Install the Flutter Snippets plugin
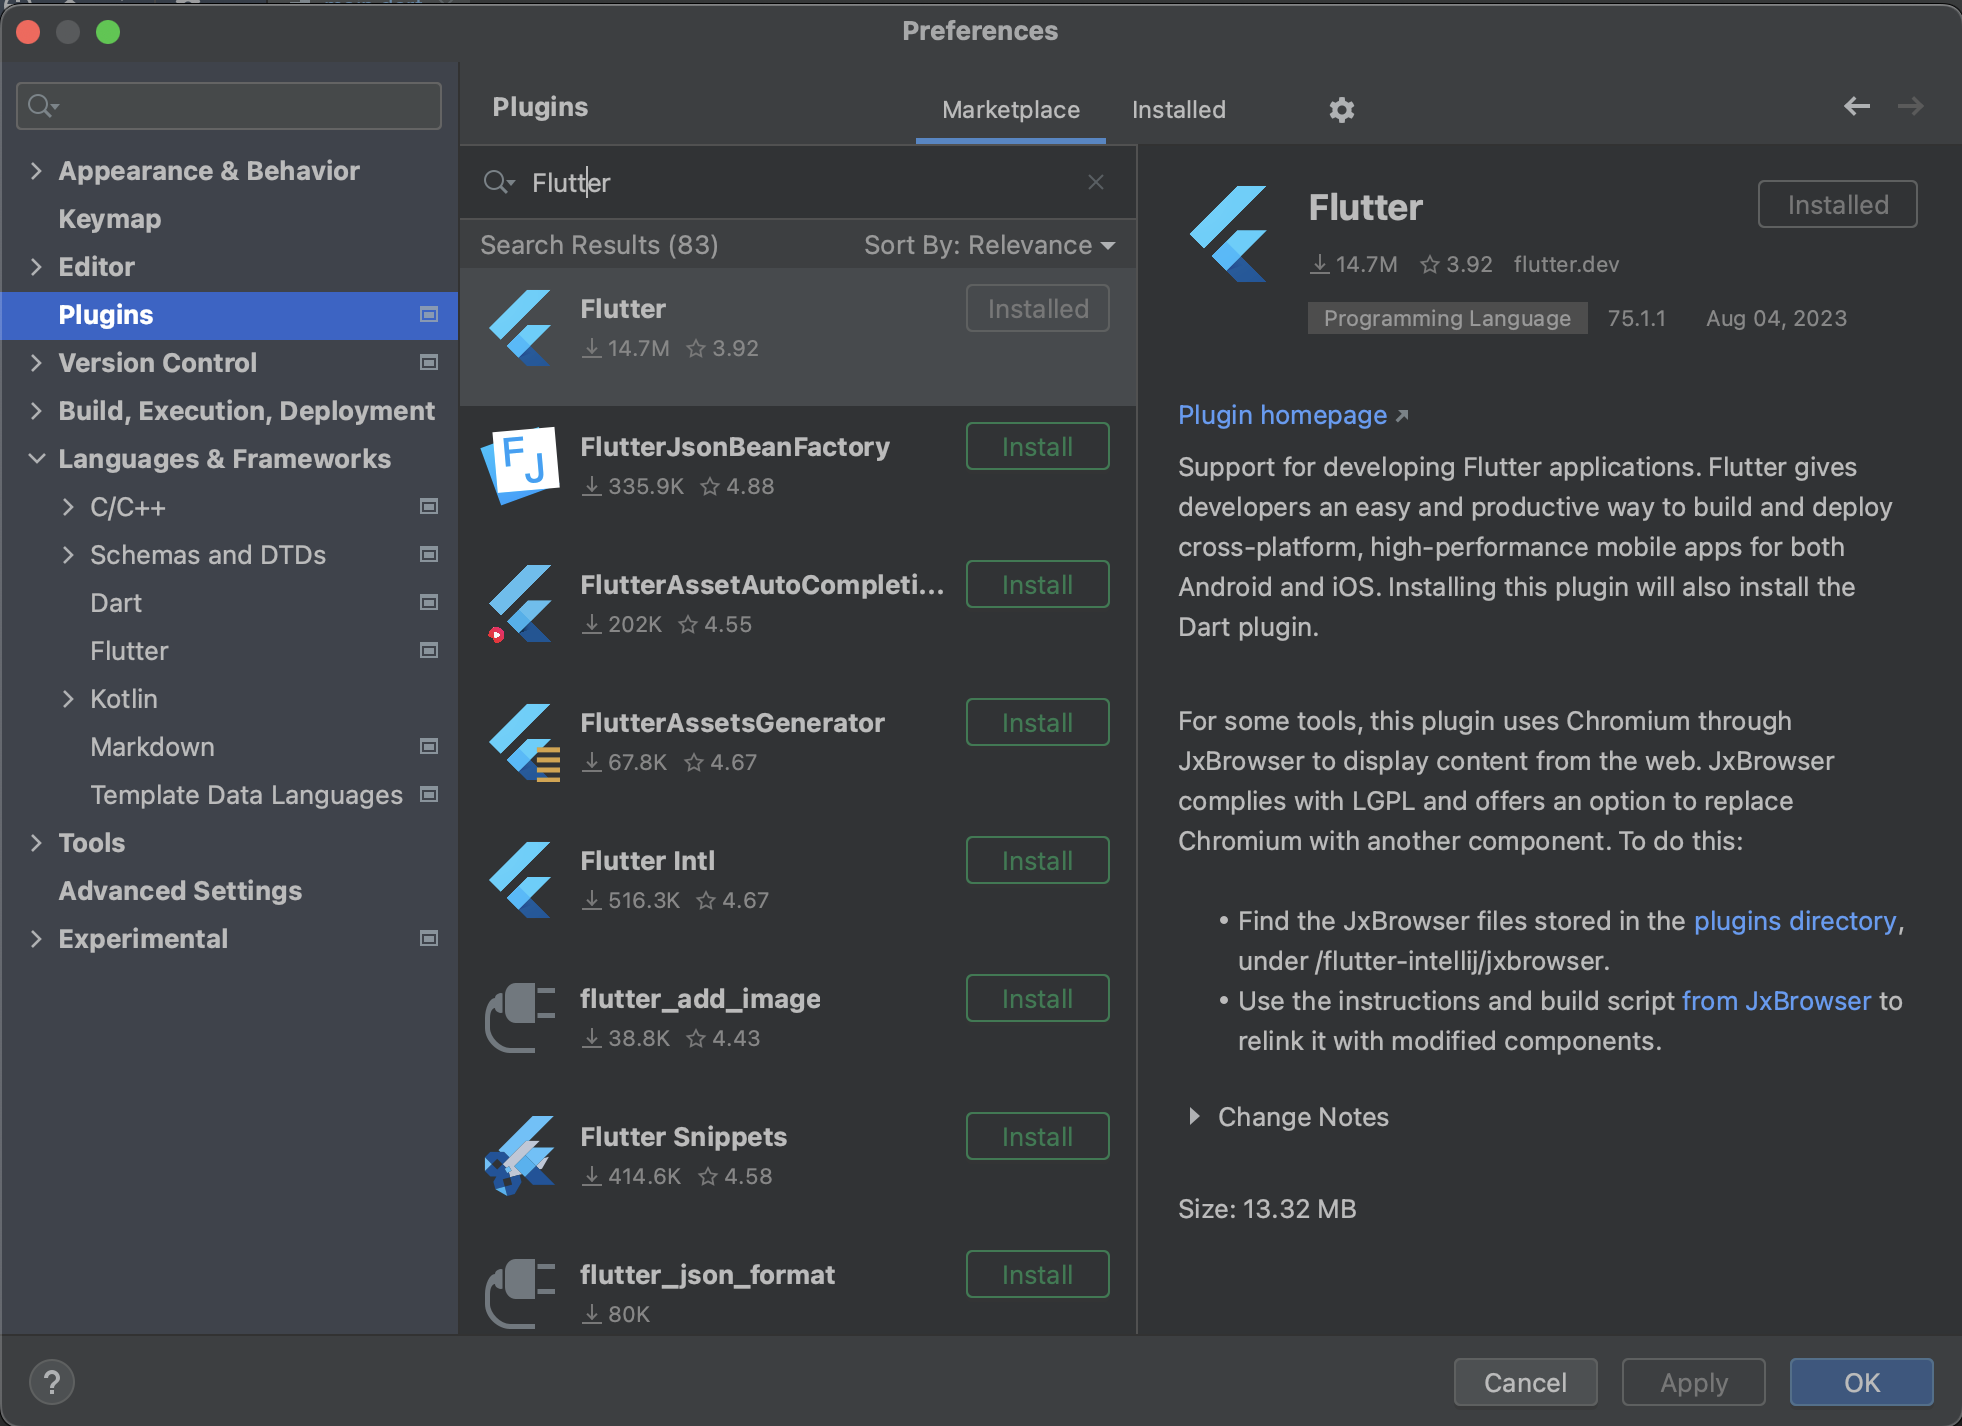This screenshot has height=1426, width=1962. coord(1037,1136)
